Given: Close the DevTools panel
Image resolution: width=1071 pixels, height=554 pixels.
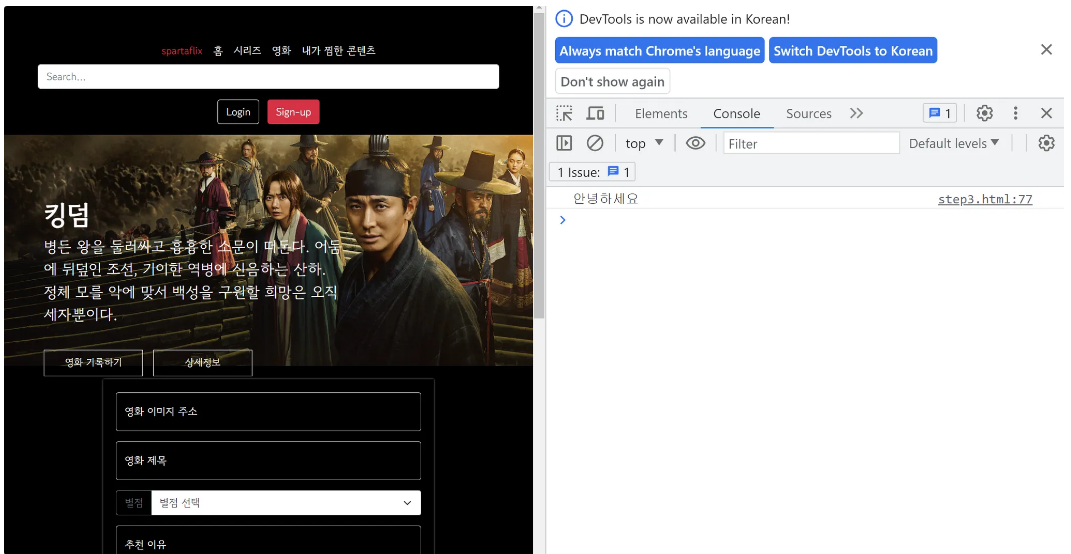Looking at the screenshot, I should [1046, 113].
